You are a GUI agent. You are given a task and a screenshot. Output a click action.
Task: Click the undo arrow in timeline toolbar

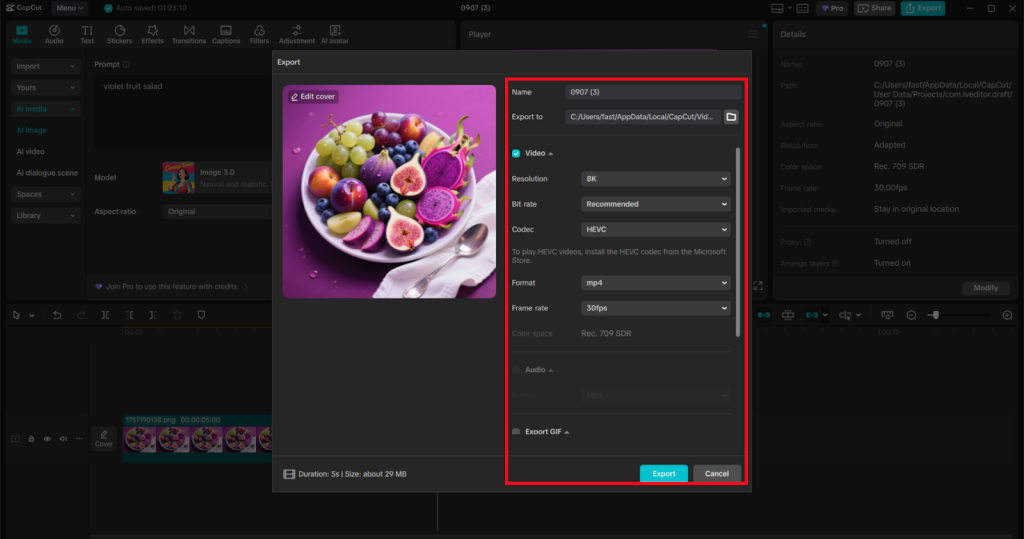[57, 315]
